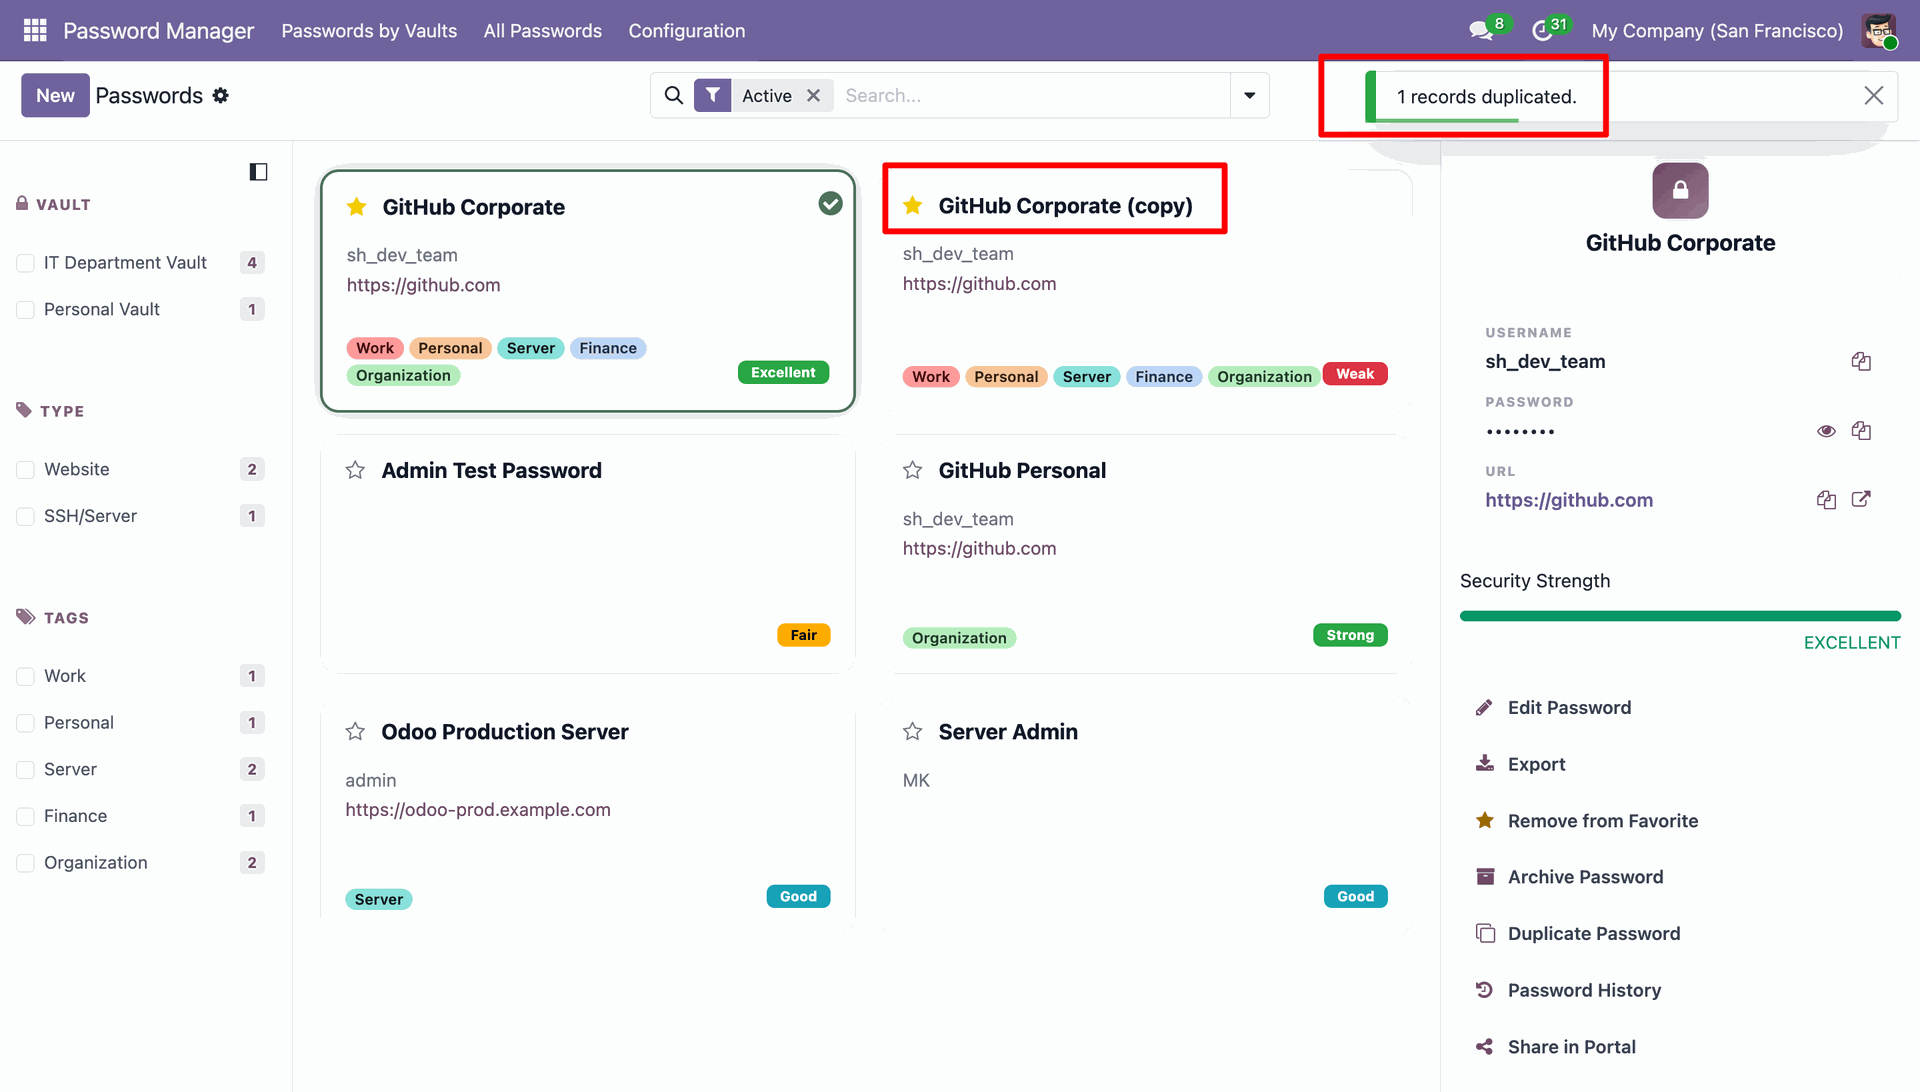Create a New password

point(55,95)
